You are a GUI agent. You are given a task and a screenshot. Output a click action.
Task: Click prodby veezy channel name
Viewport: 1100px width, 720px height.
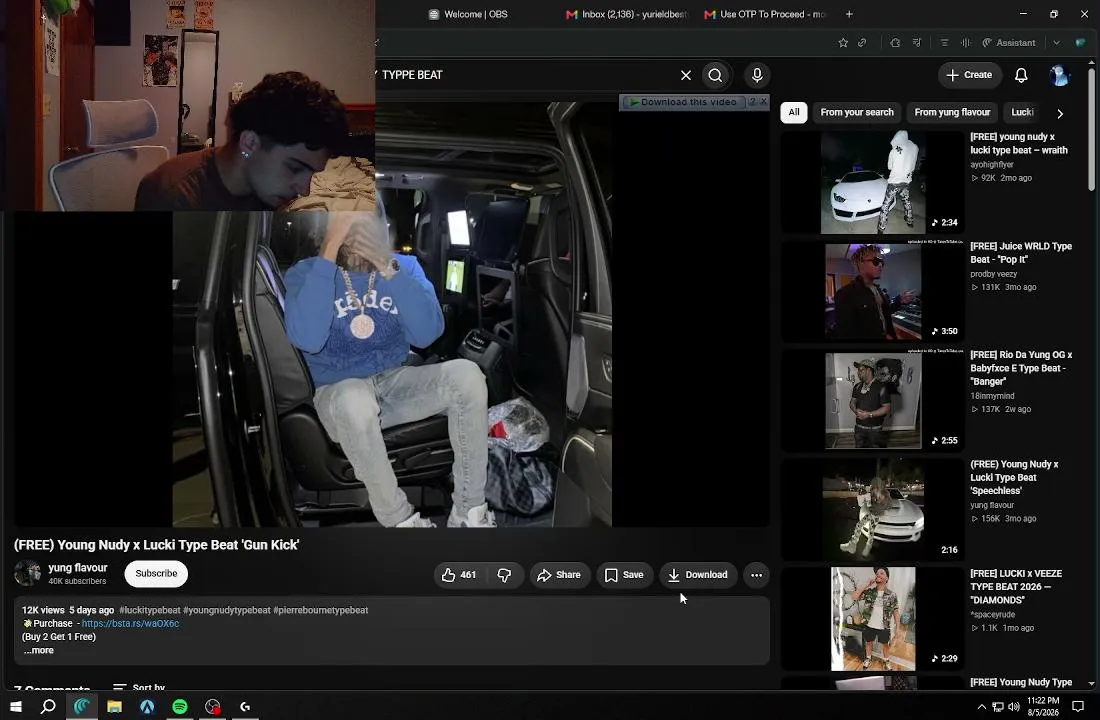[x=993, y=274]
